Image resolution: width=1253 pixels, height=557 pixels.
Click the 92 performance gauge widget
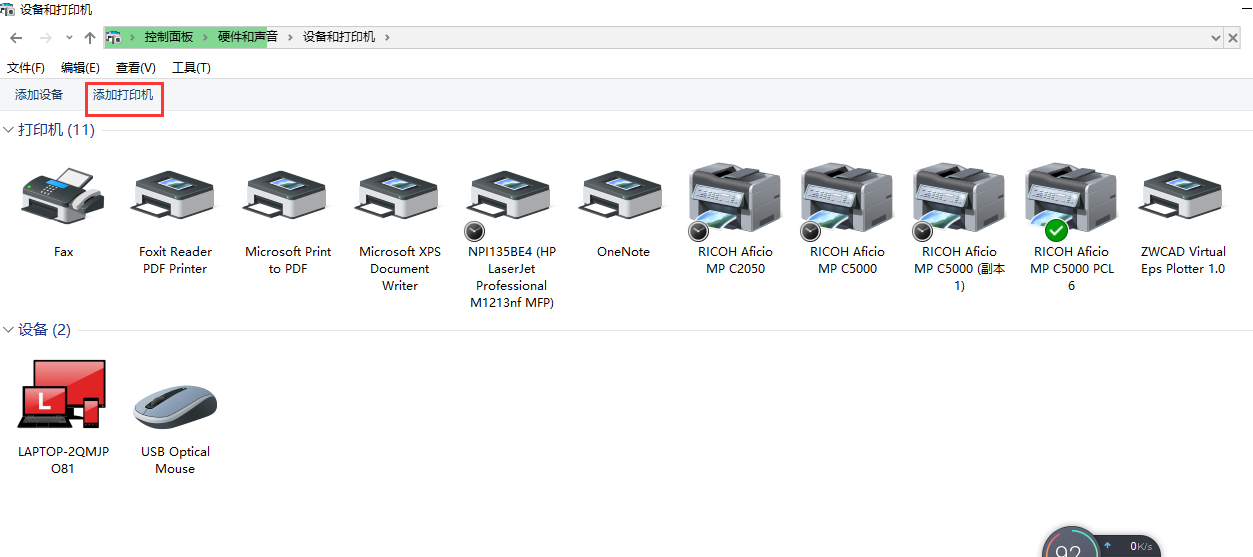click(x=1068, y=543)
